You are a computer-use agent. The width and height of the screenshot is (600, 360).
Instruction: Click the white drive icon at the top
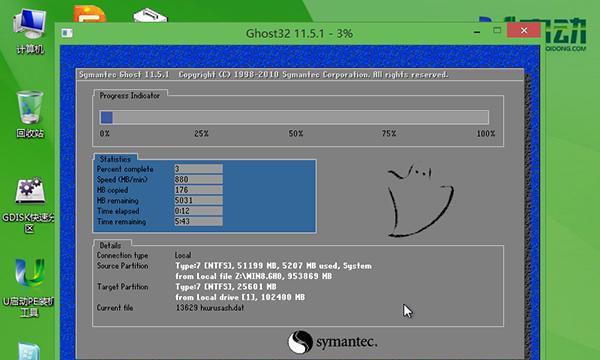click(150, 16)
